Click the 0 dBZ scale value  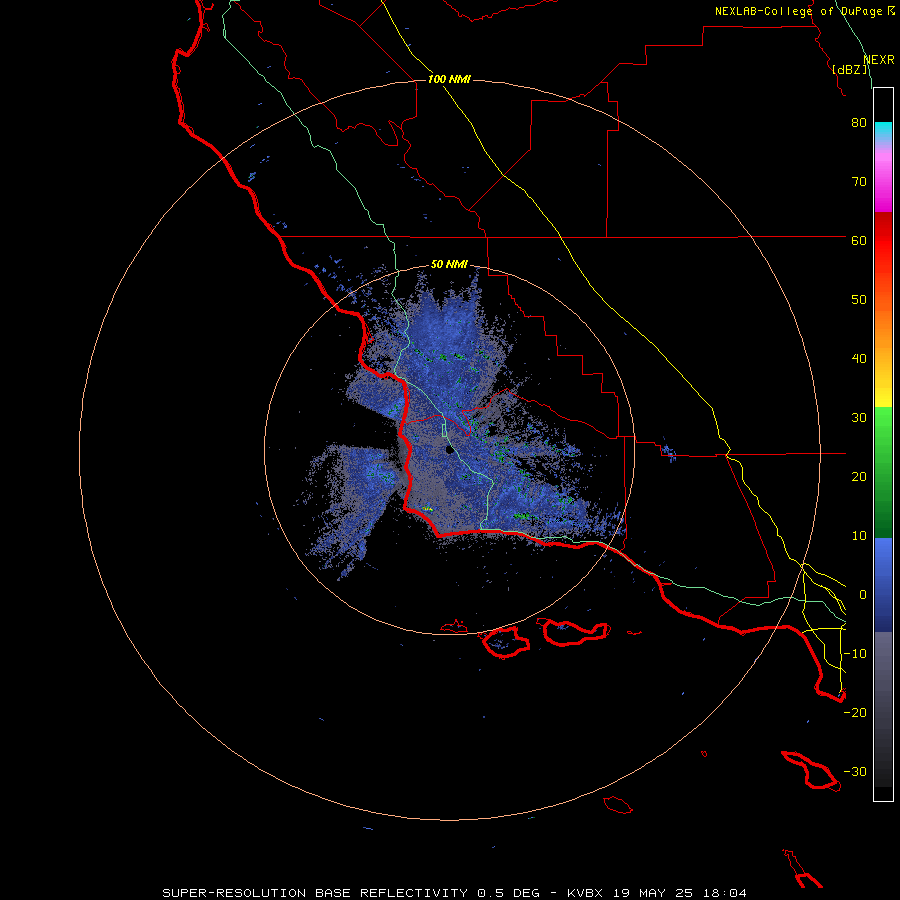point(863,595)
